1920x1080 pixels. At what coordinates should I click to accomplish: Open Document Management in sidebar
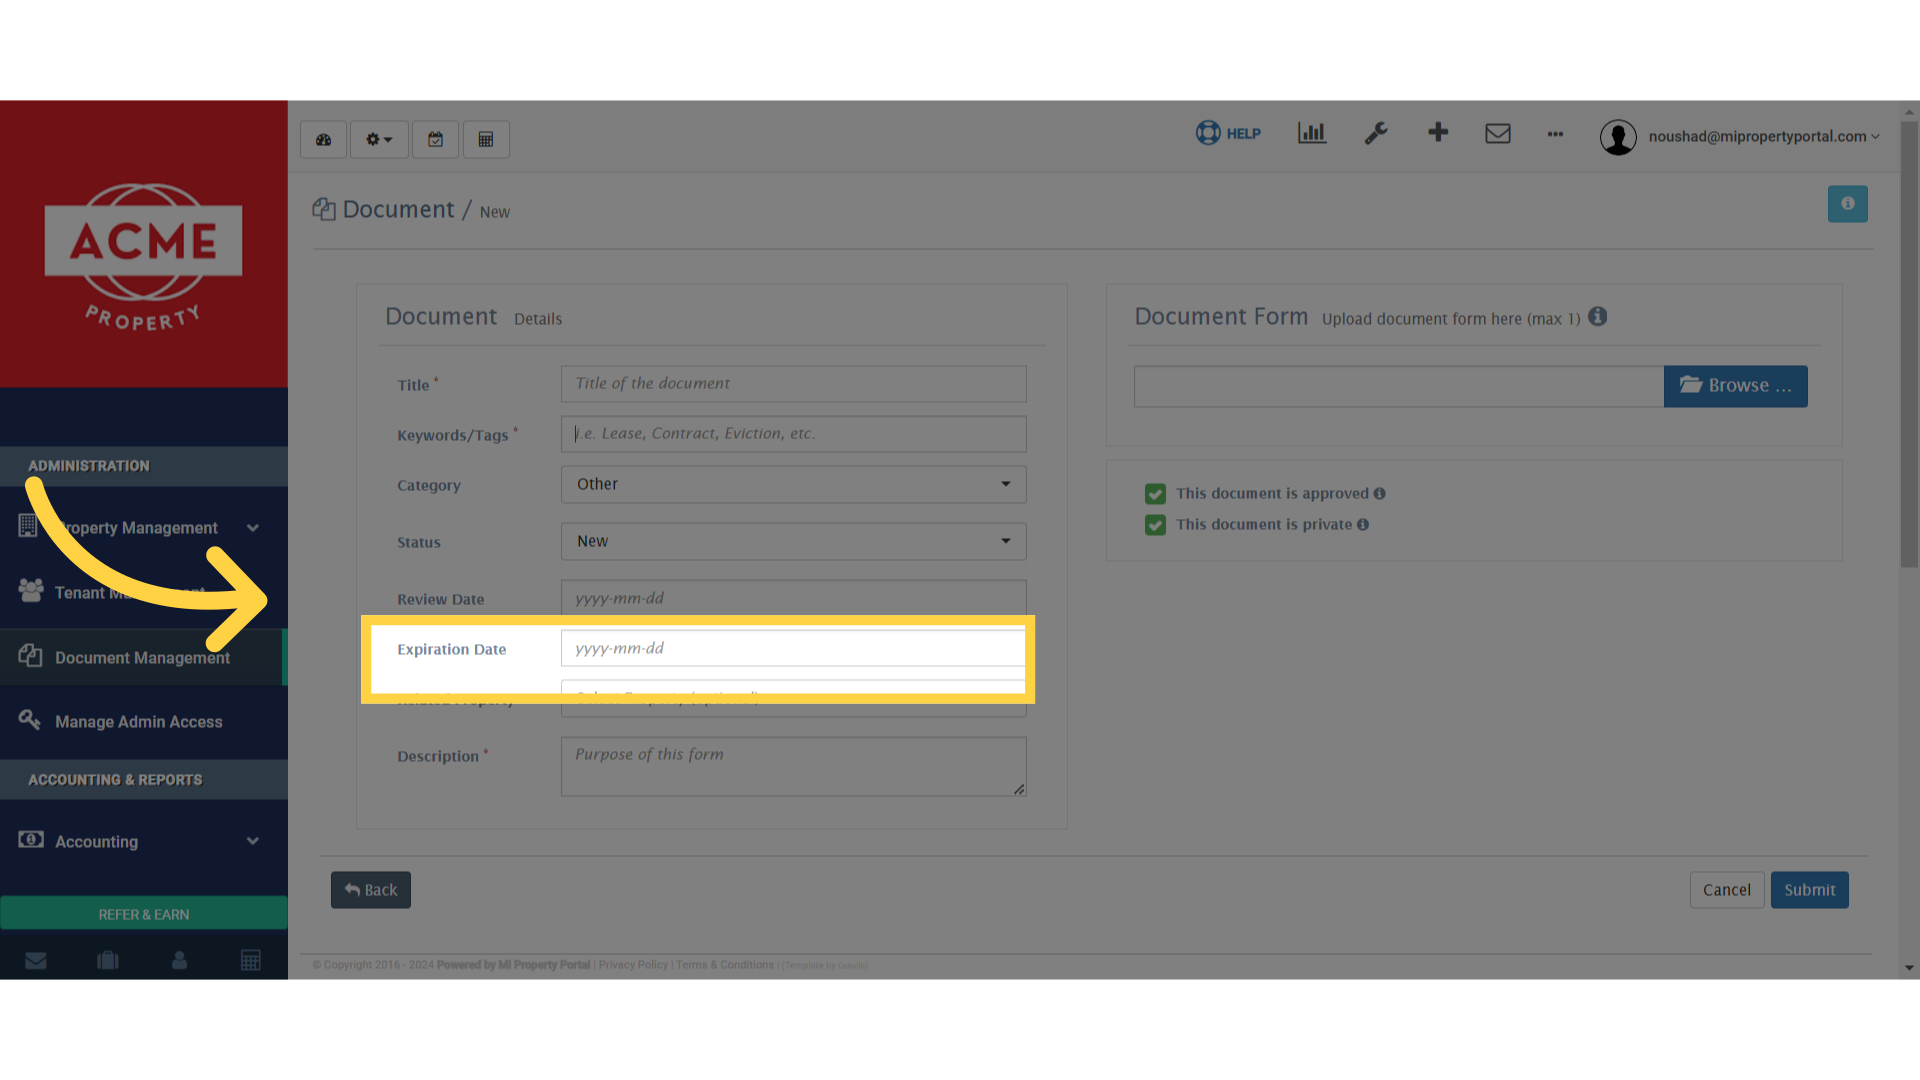(144, 658)
